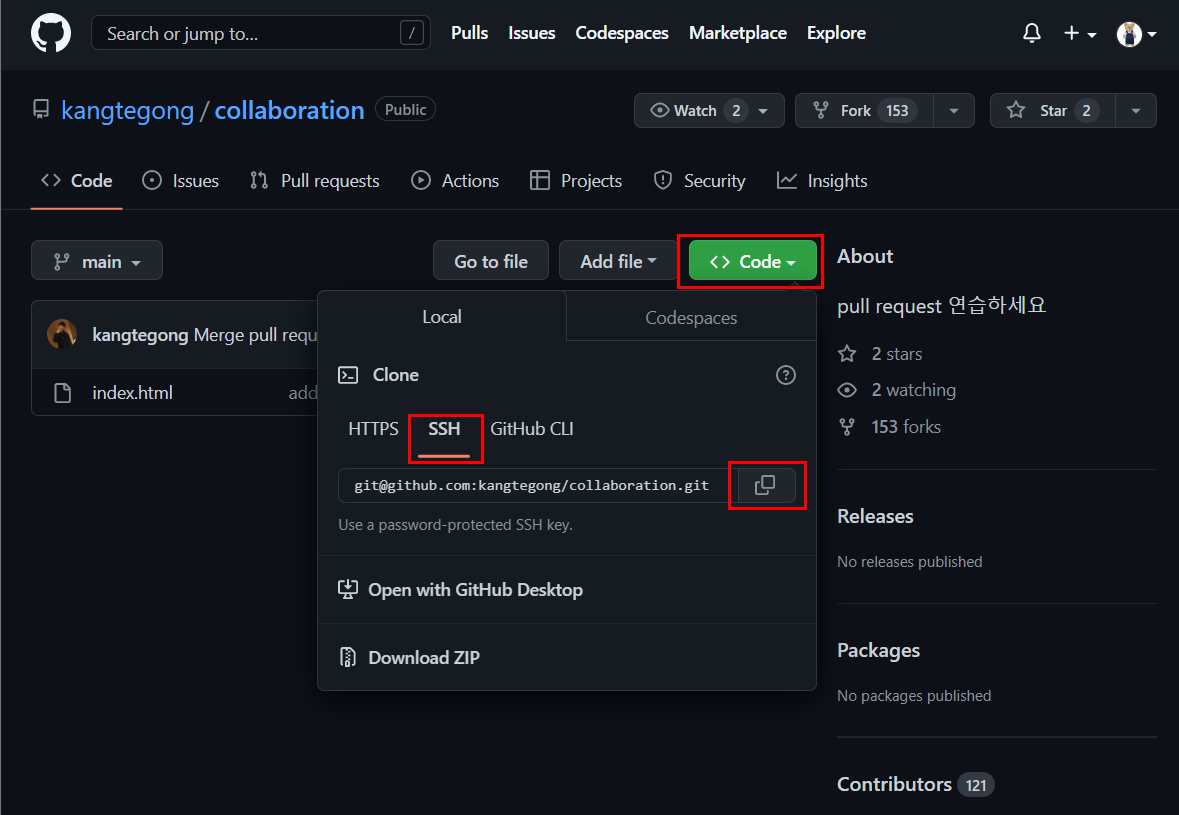
Task: Open the kangtegong commit author link
Action: click(140, 335)
